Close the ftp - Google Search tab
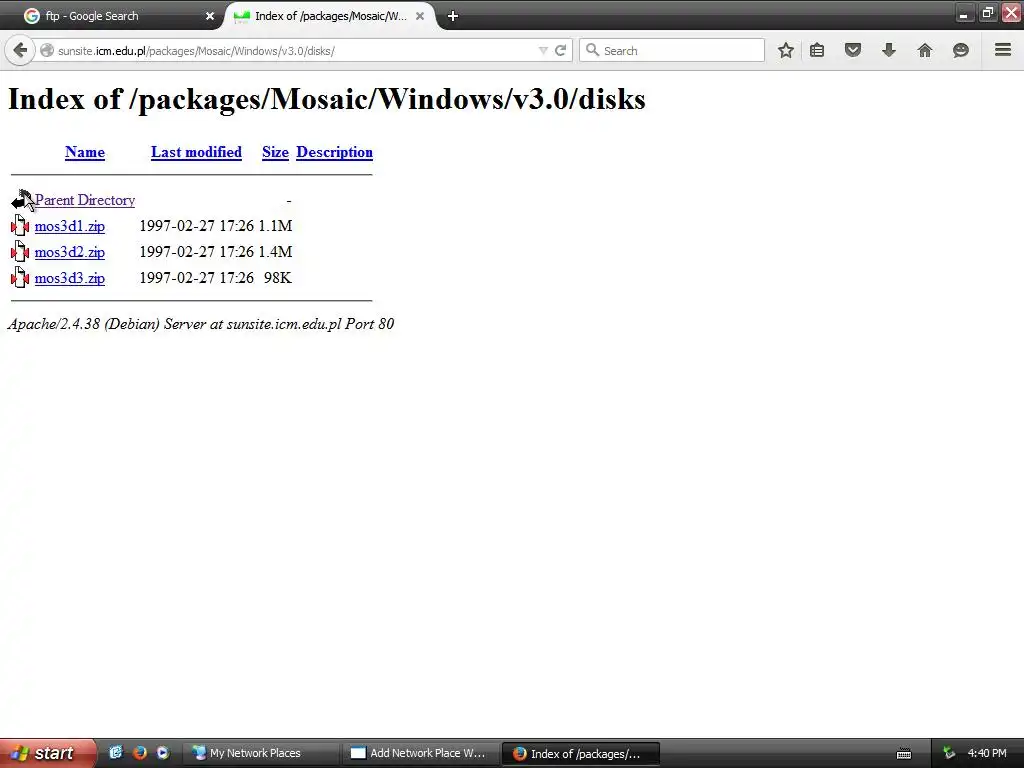This screenshot has width=1024, height=768. (x=210, y=16)
